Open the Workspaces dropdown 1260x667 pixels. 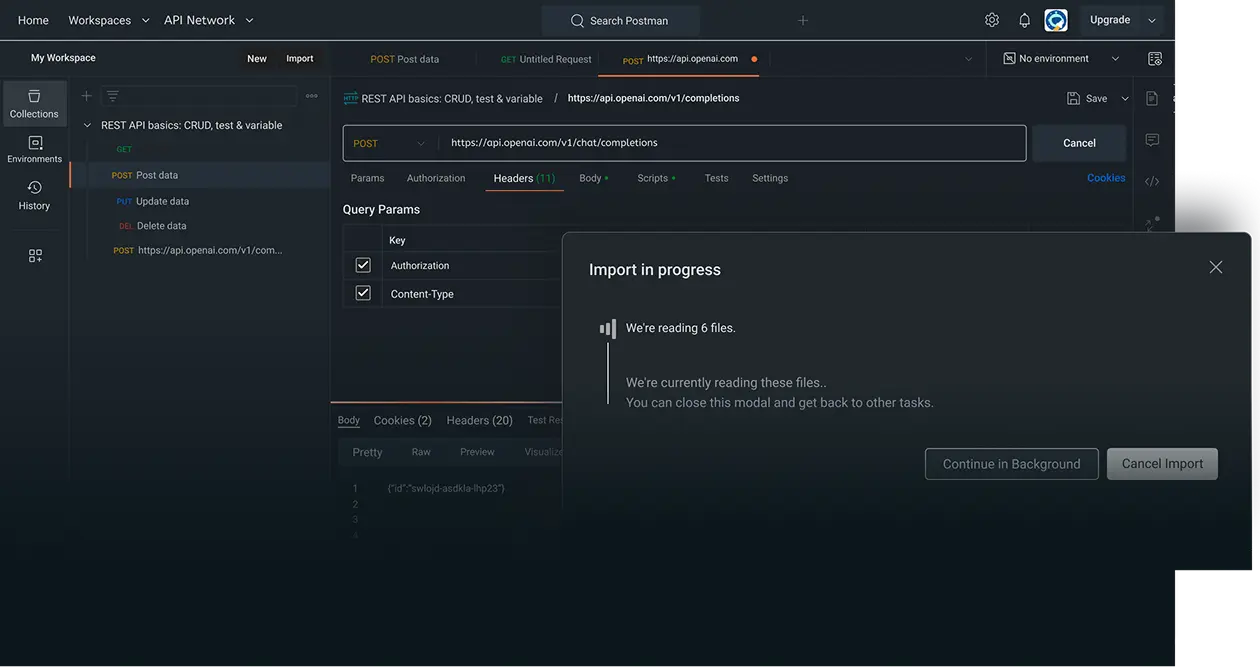click(109, 20)
